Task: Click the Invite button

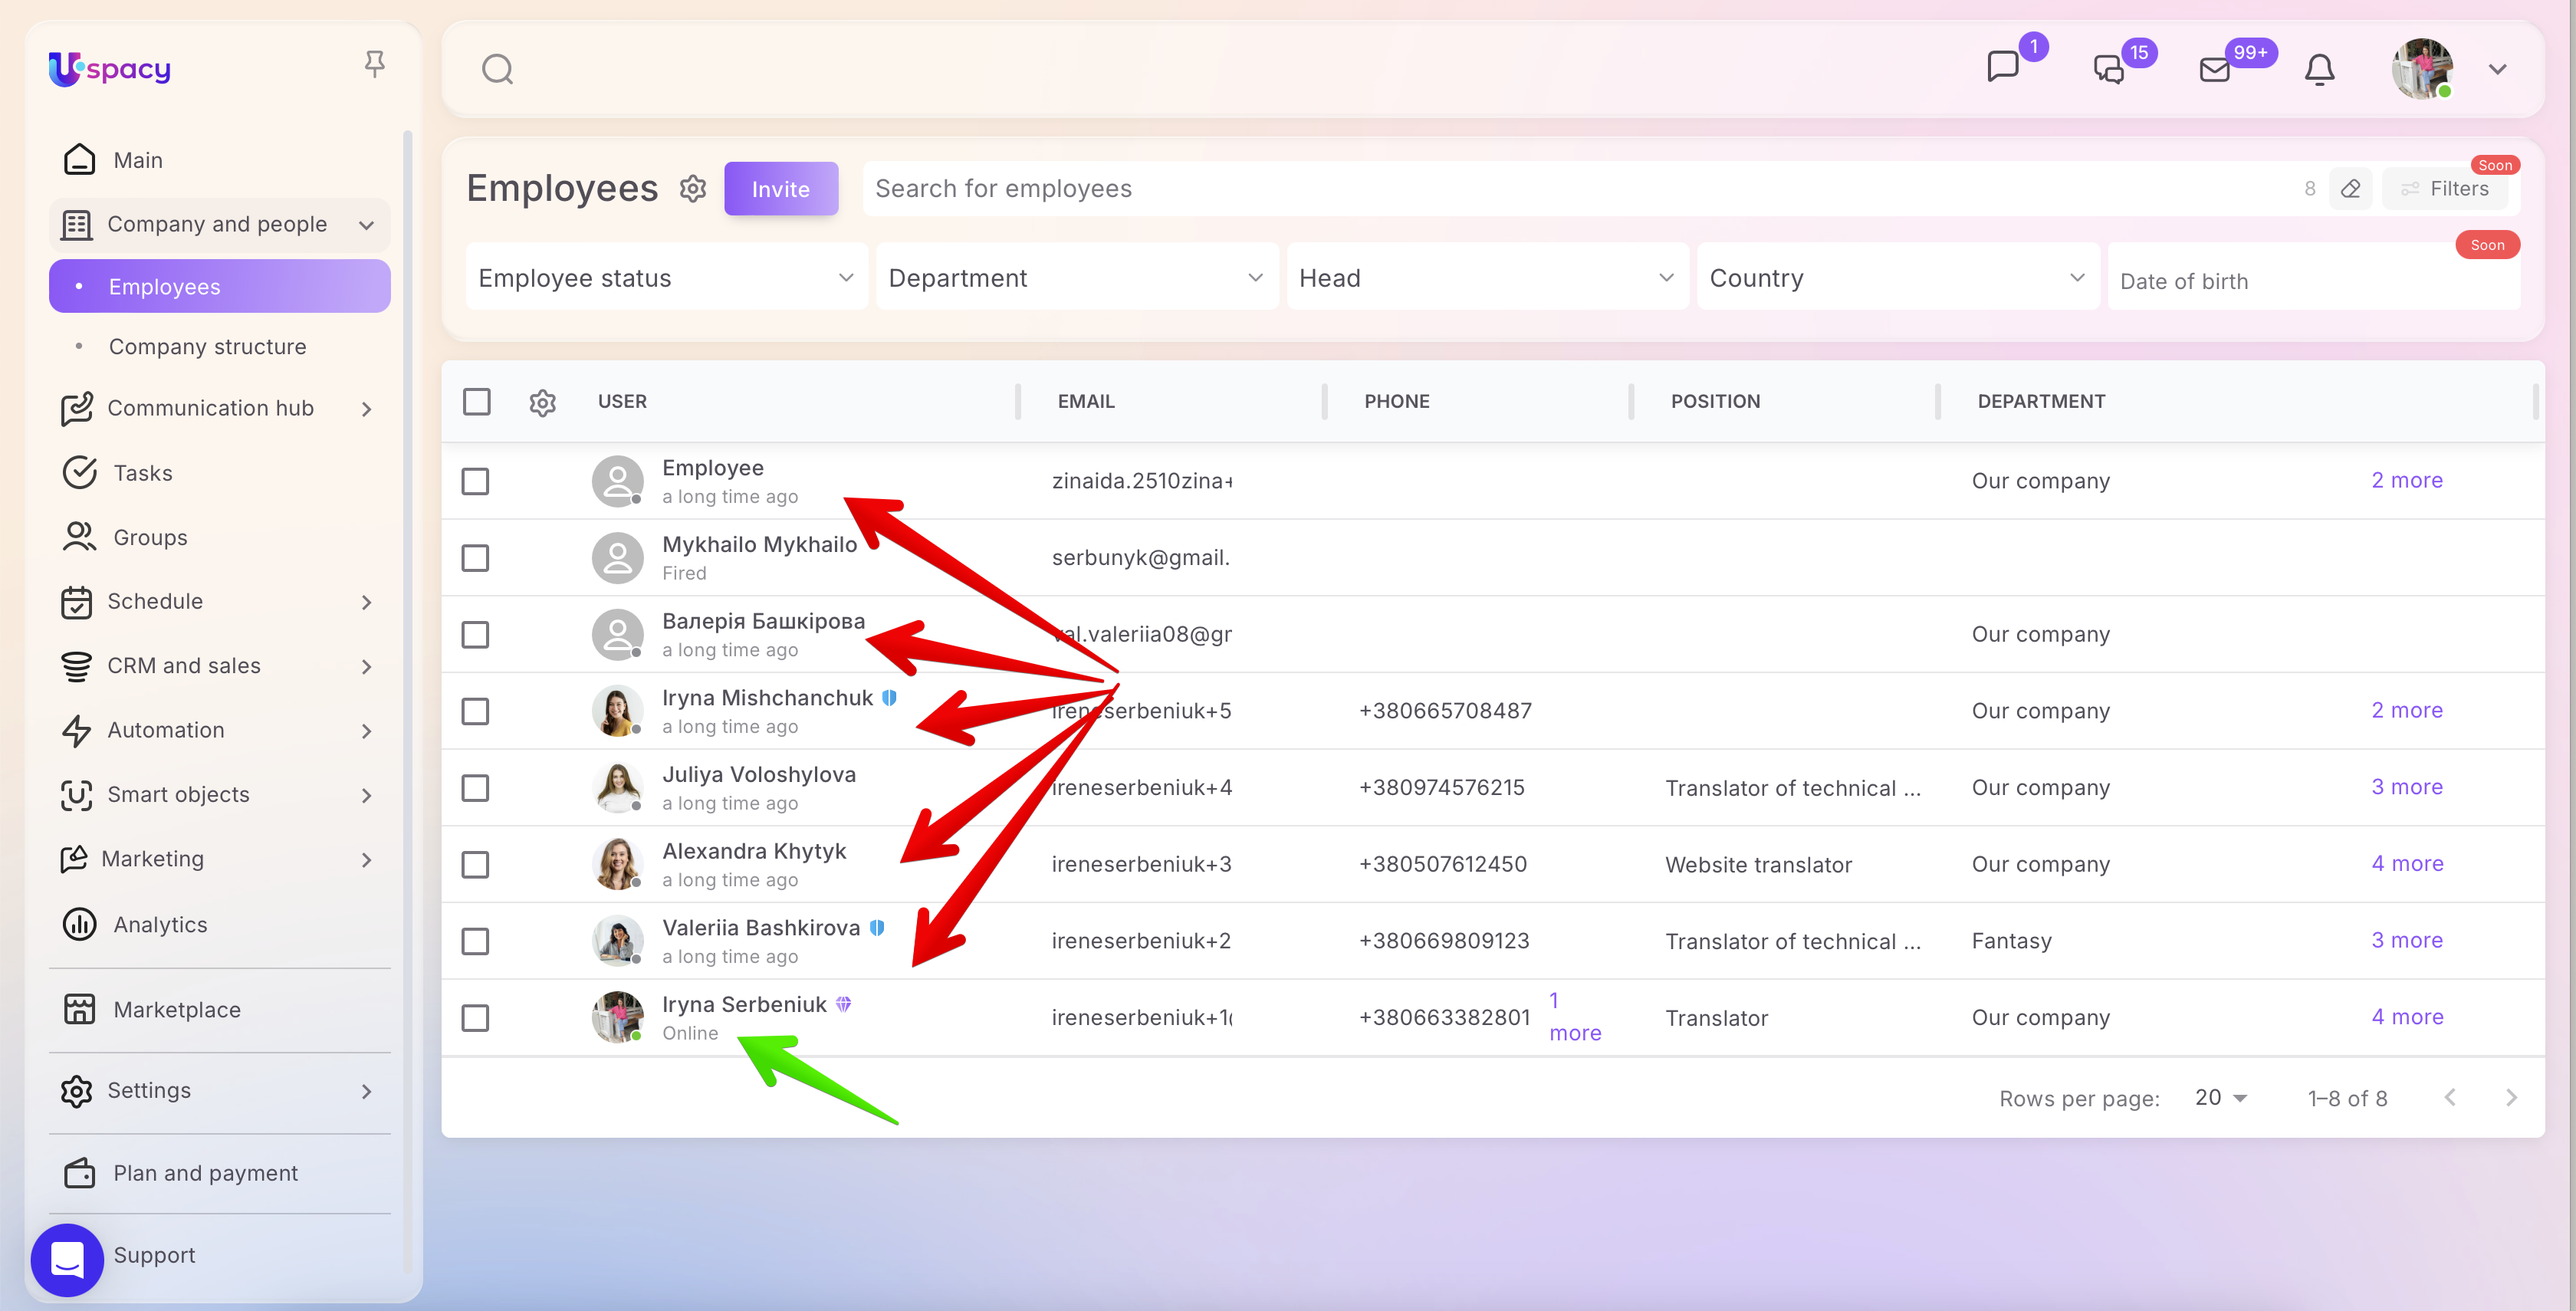Action: (x=780, y=189)
